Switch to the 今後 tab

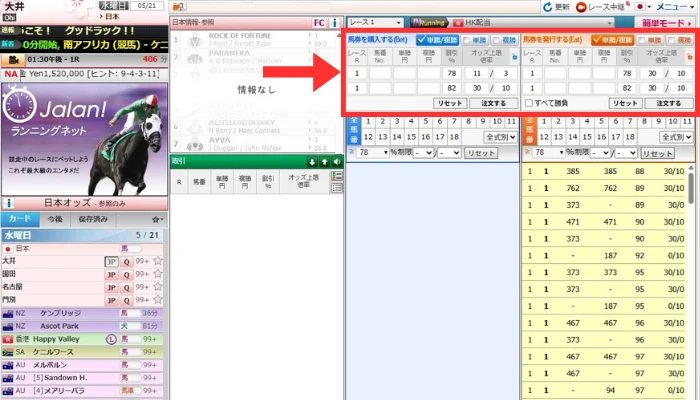tap(54, 218)
